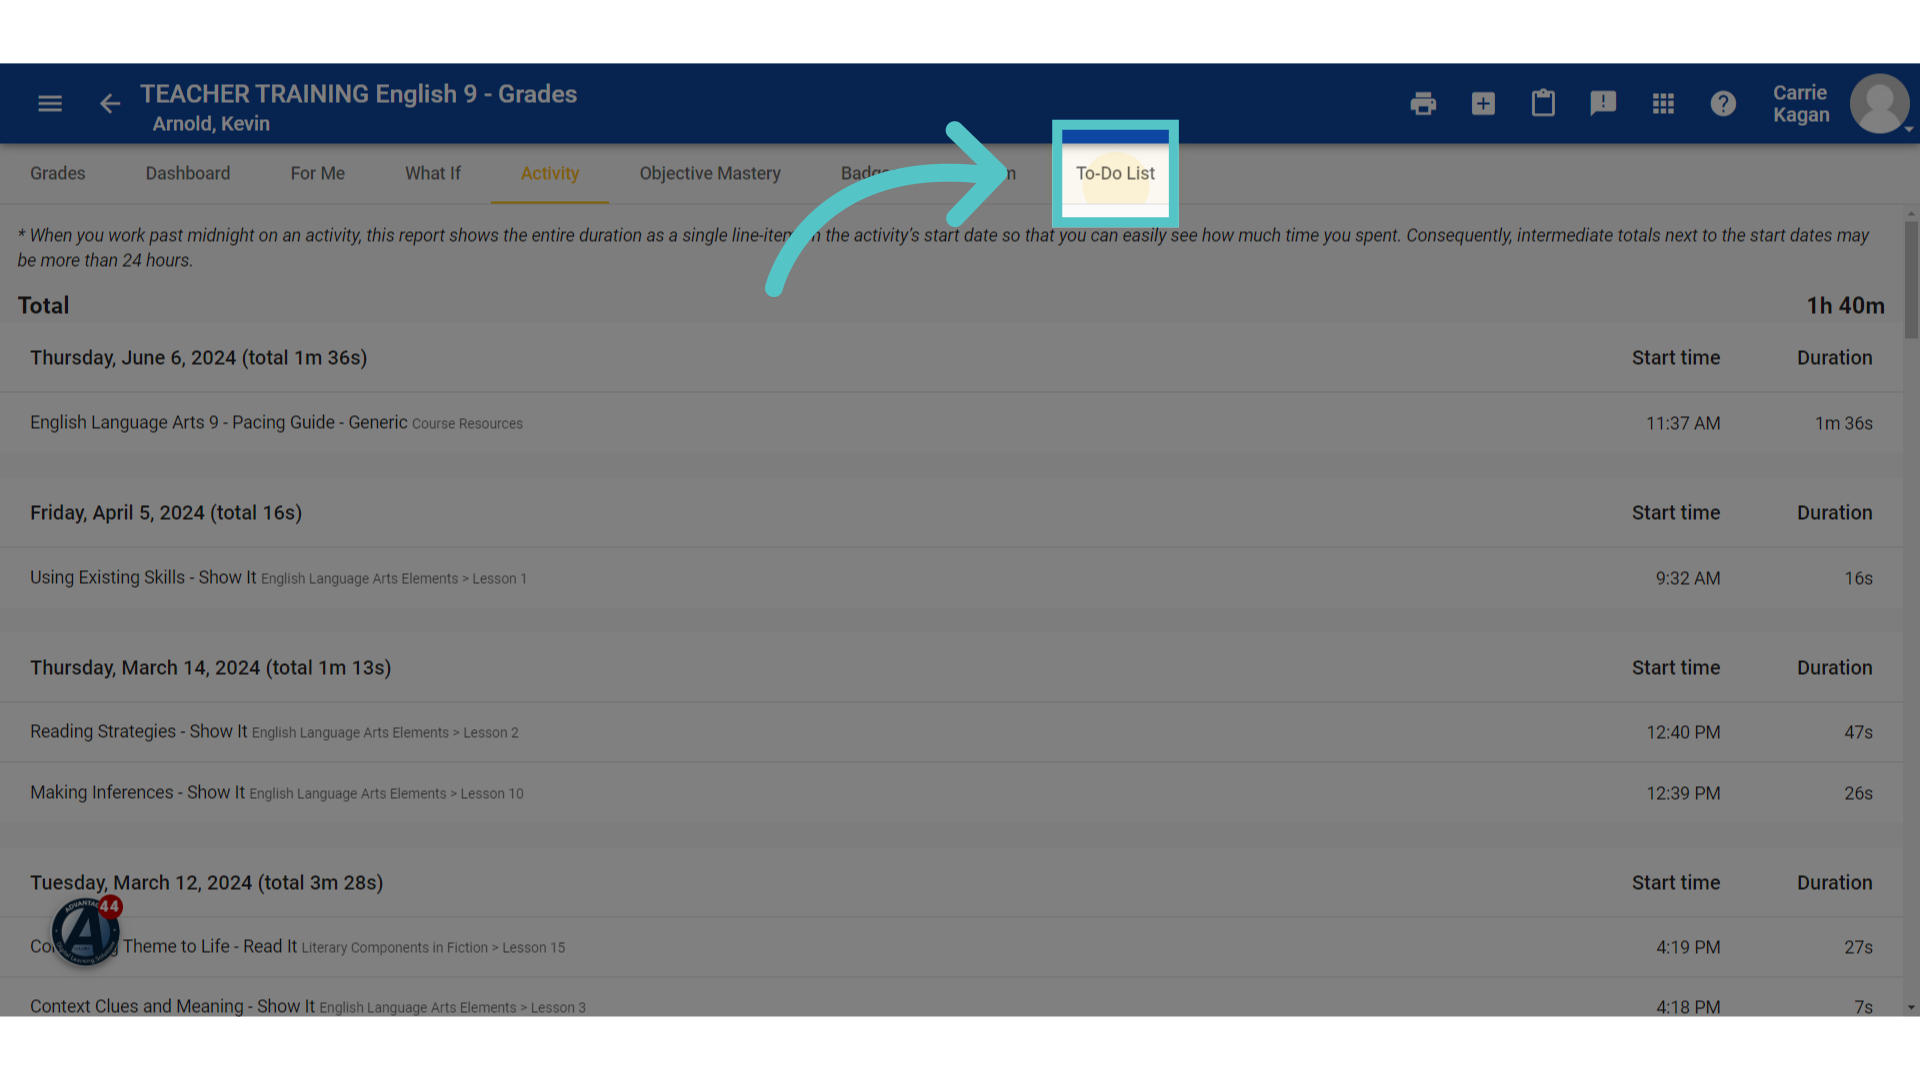The image size is (1920, 1080).
Task: Click the 12:40 PM start time
Action: coord(1683,732)
